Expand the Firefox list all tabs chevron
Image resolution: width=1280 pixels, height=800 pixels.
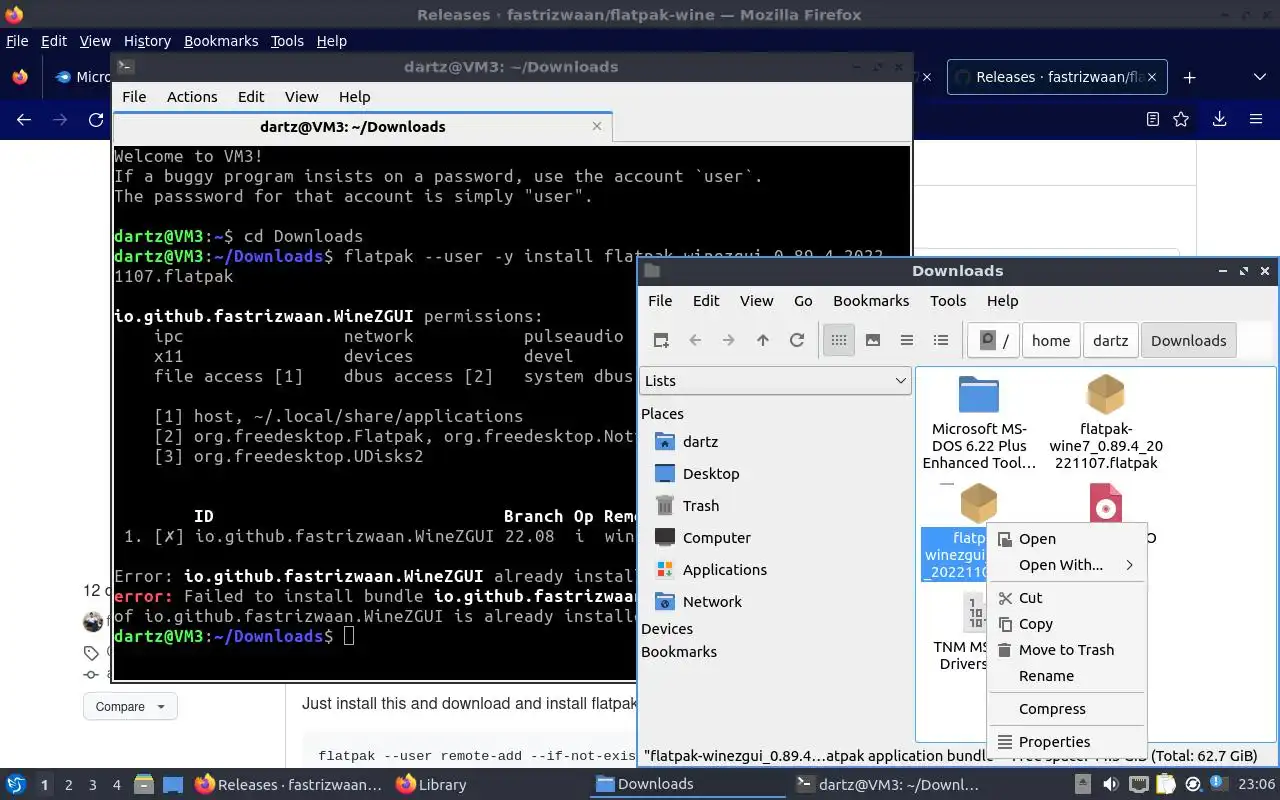click(x=1259, y=77)
